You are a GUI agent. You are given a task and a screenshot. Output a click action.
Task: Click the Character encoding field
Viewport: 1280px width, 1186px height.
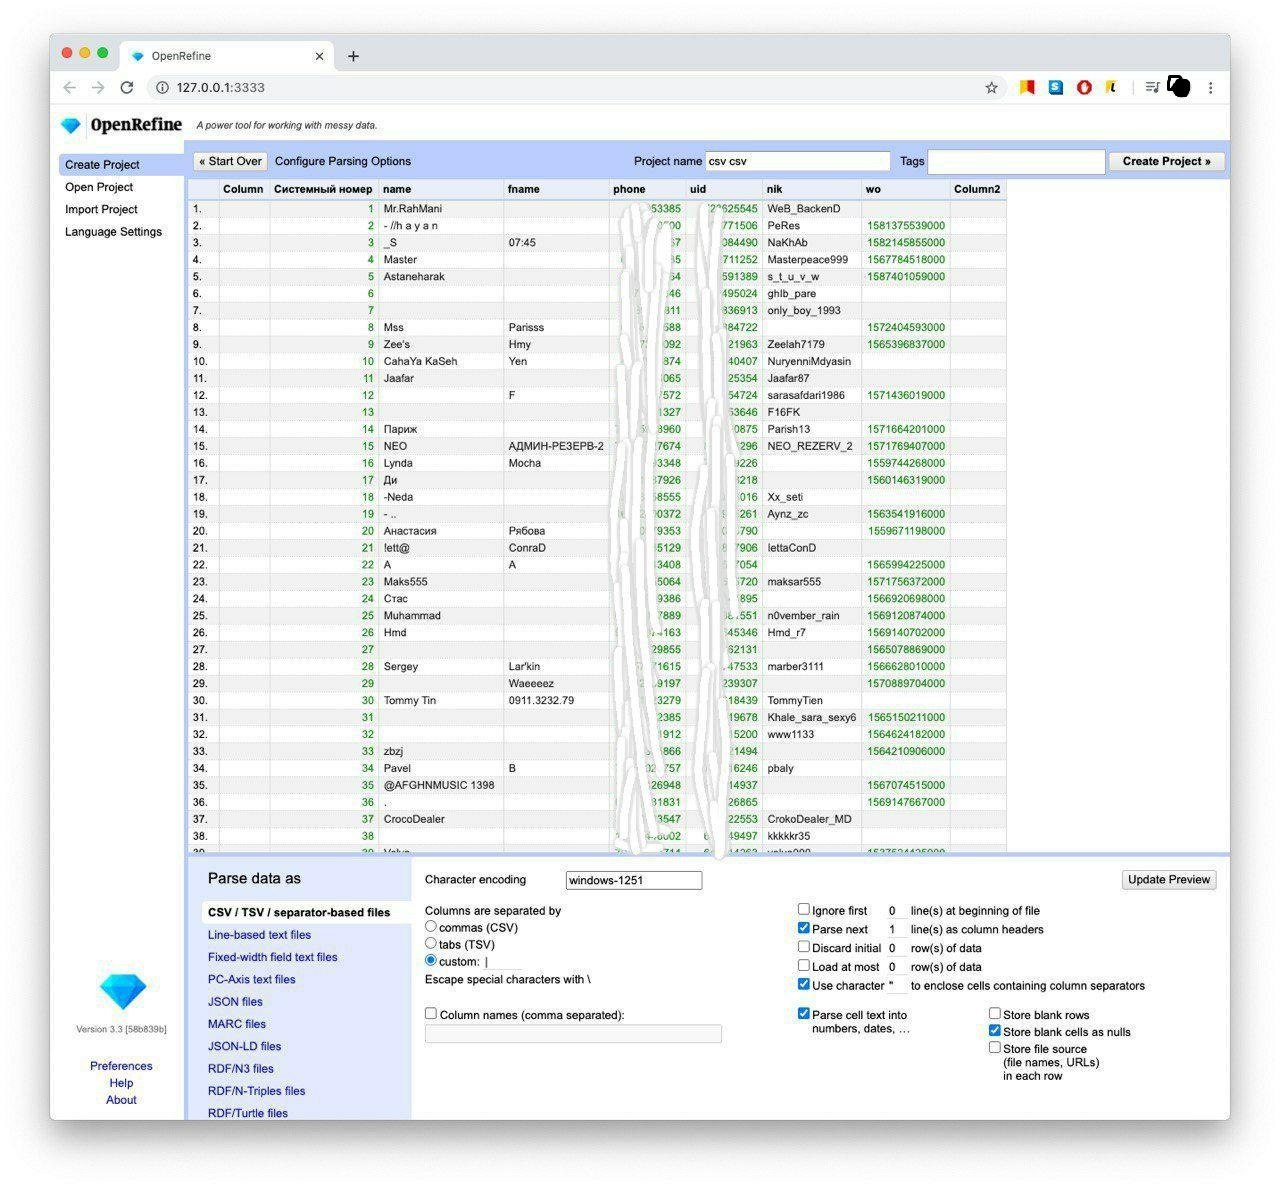[x=634, y=880]
